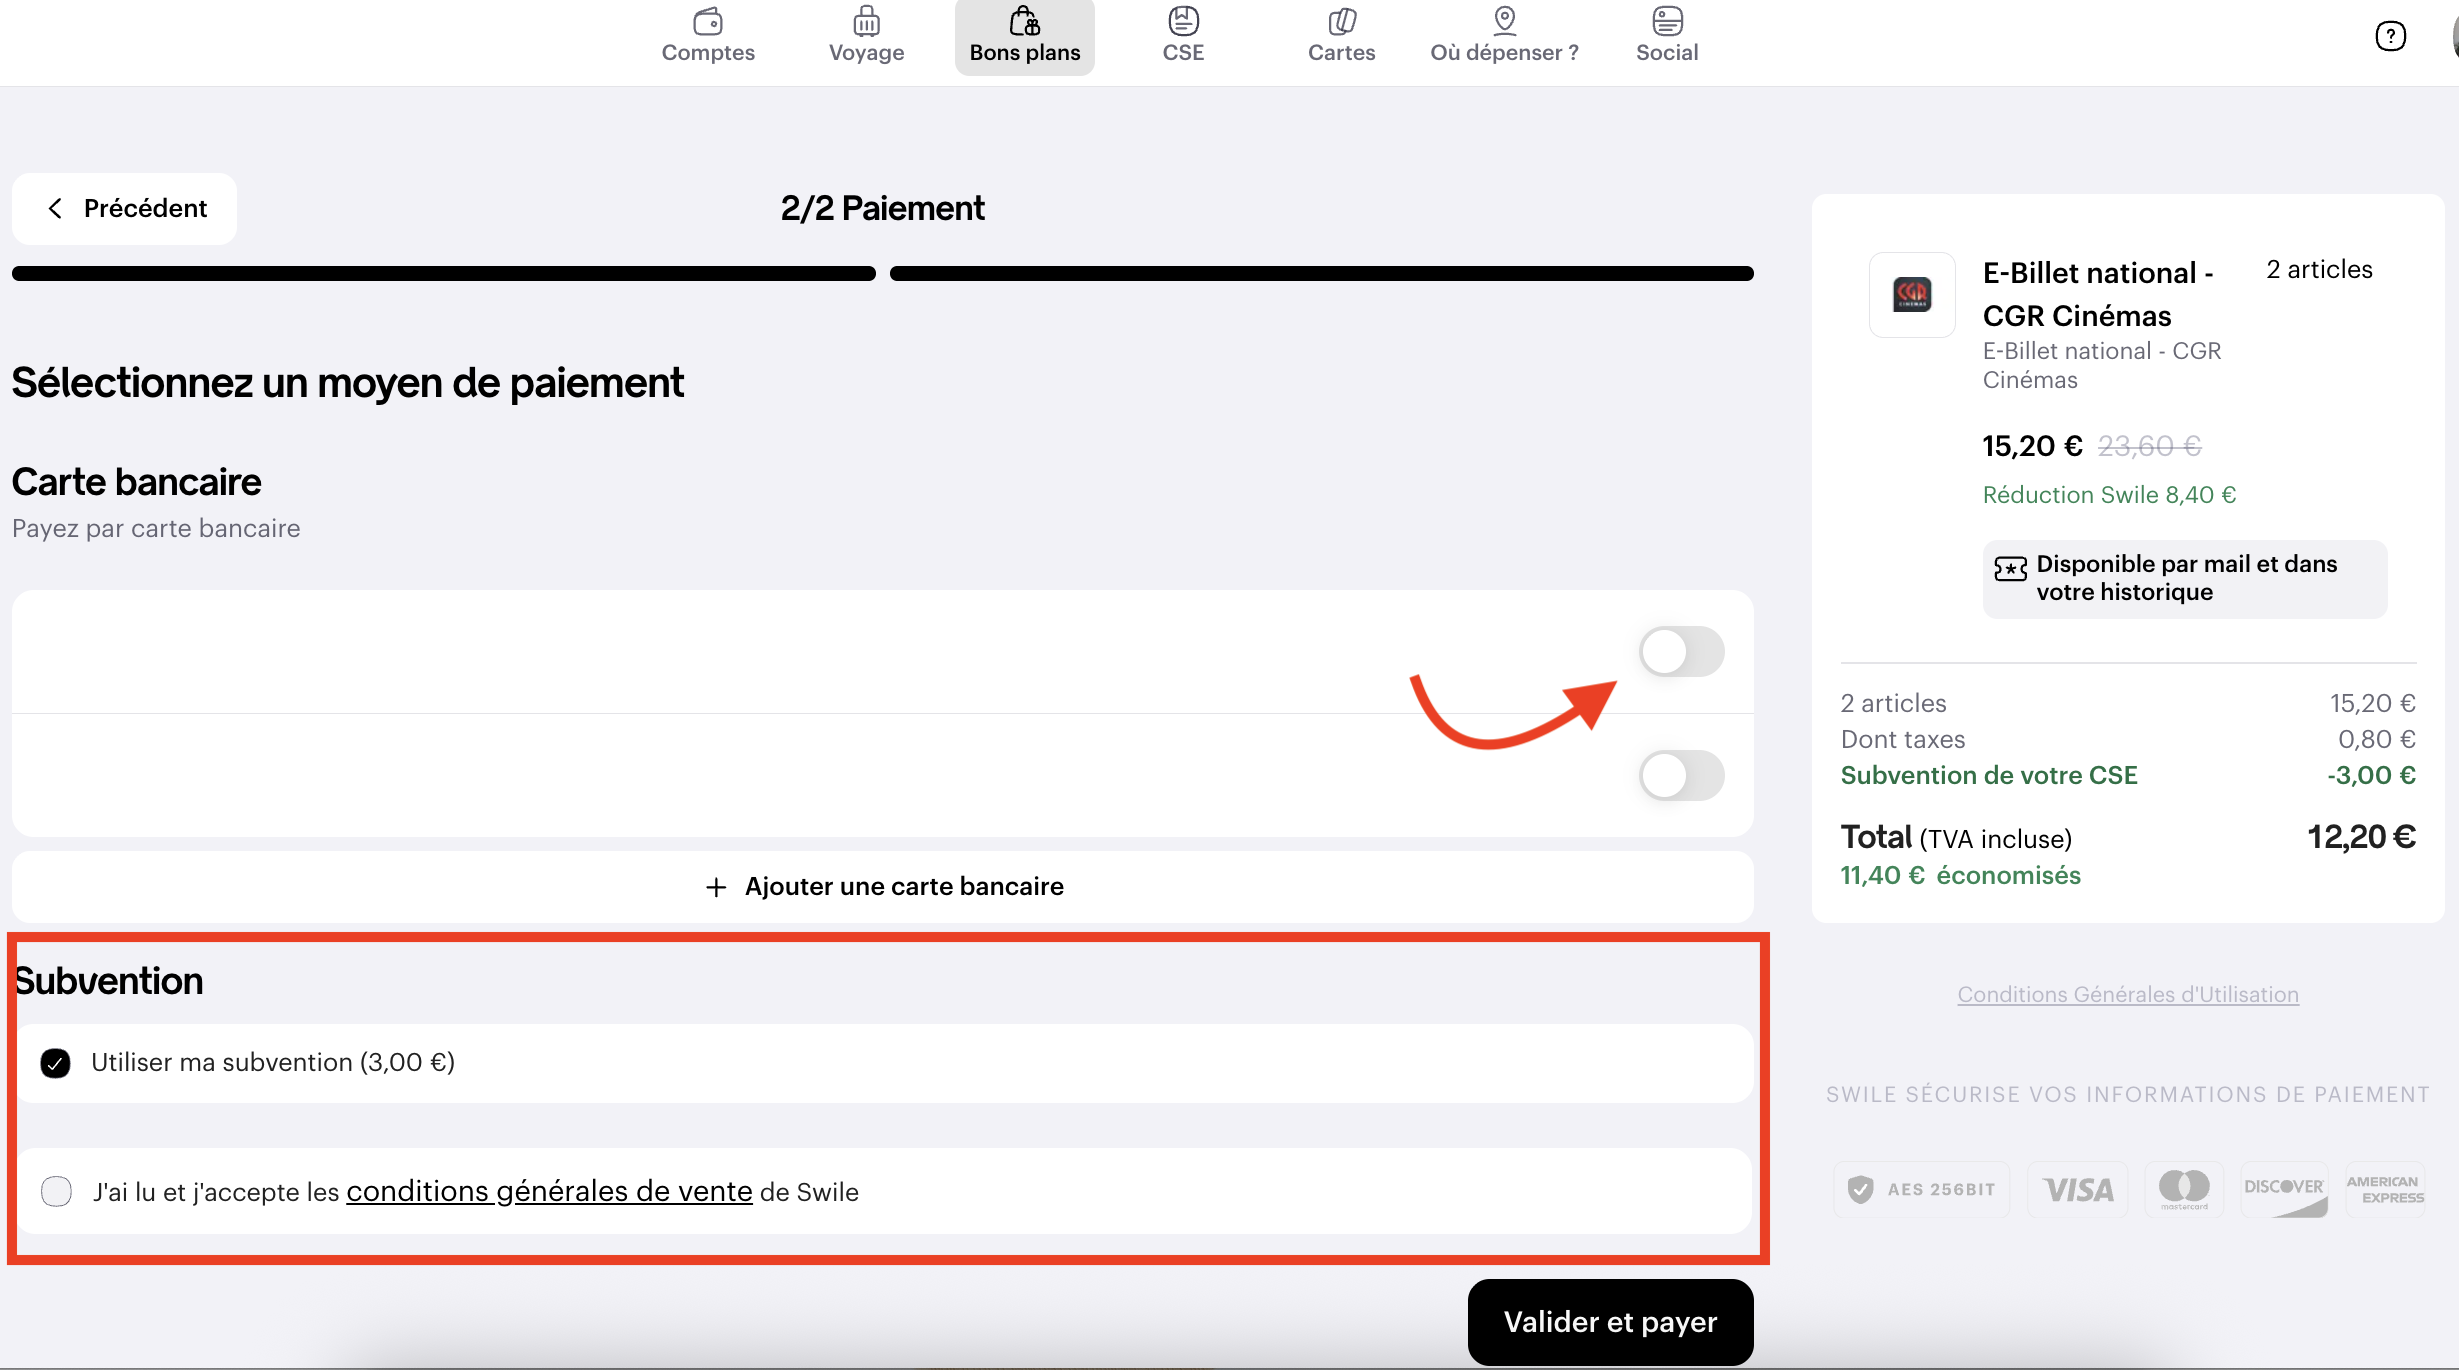Viewport: 2459px width, 1370px height.
Task: Toggle on the second bank card switch
Action: coord(1681,776)
